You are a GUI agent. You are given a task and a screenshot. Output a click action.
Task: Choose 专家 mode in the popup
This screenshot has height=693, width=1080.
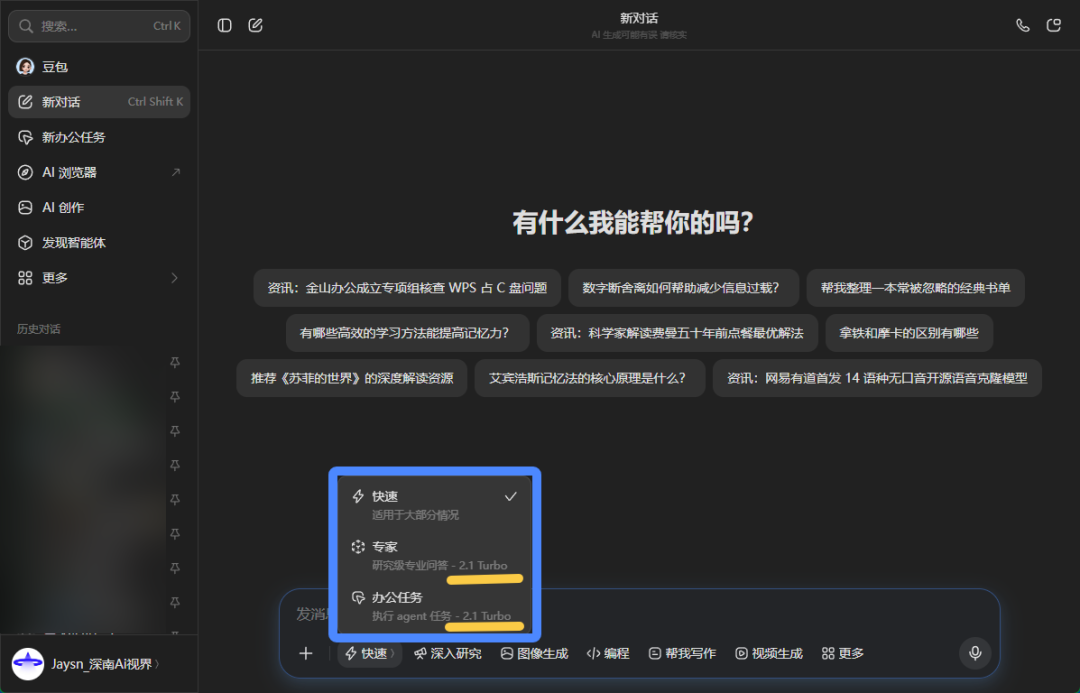point(435,555)
